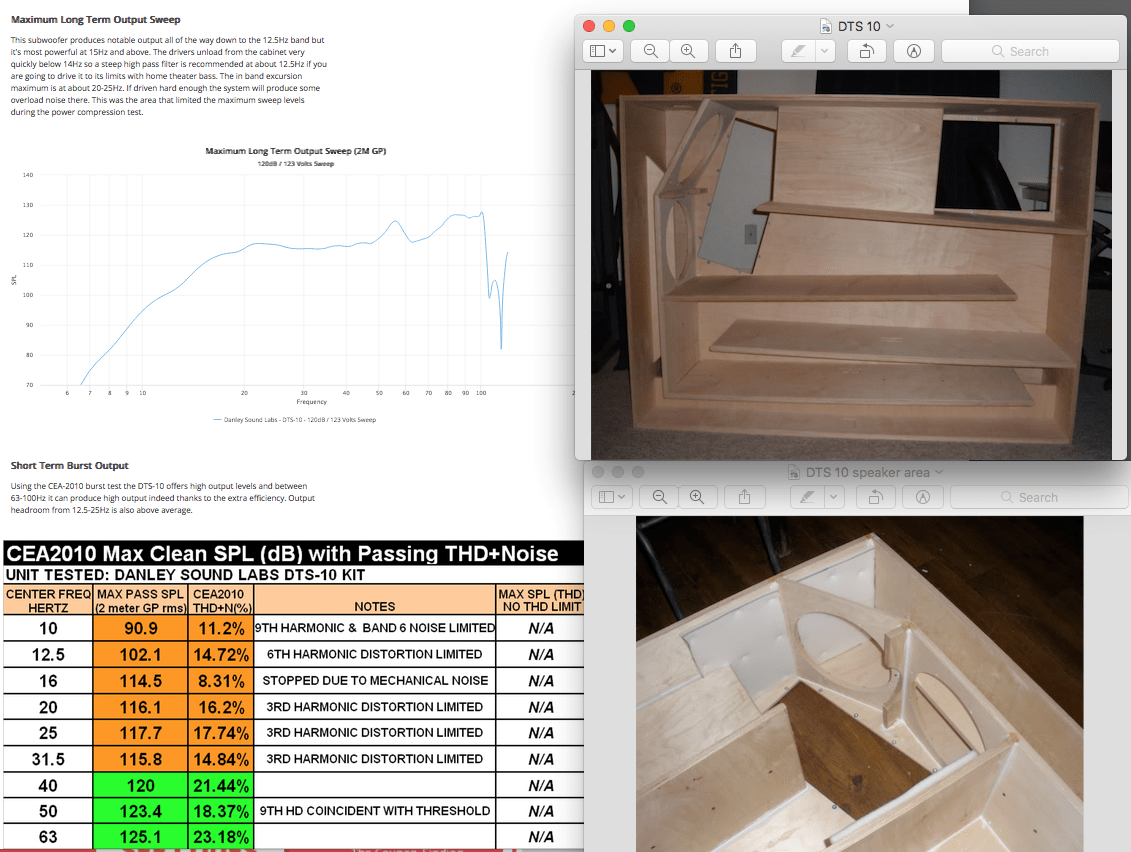Click the cabinet photo in DTS 10 window
The image size is (1131, 852).
851,265
